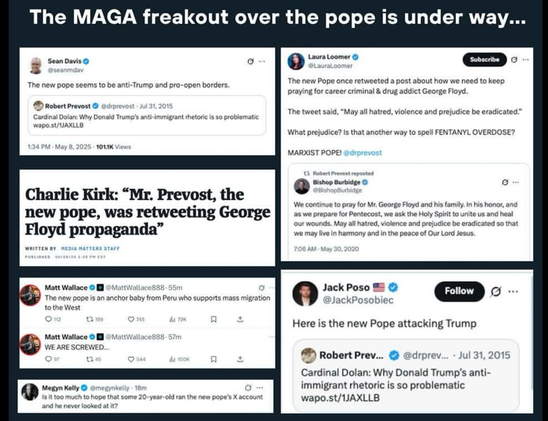Click the Grok icon on Bishop Burbidge's tweet
Viewport: 548px width, 421px height.
tap(505, 182)
